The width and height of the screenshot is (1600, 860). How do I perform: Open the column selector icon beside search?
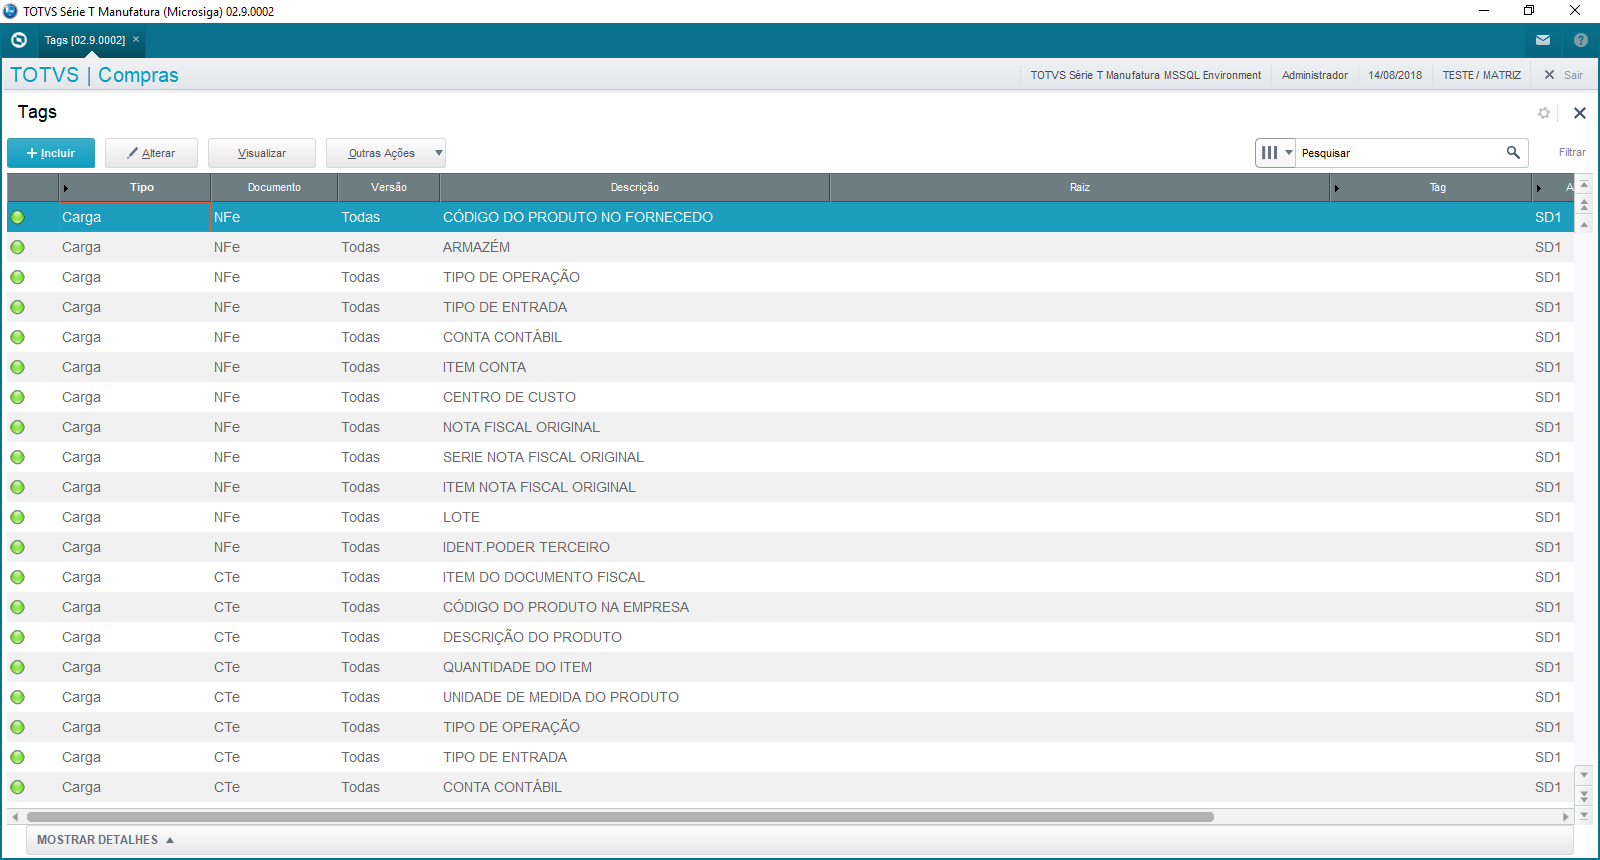pyautogui.click(x=1275, y=153)
